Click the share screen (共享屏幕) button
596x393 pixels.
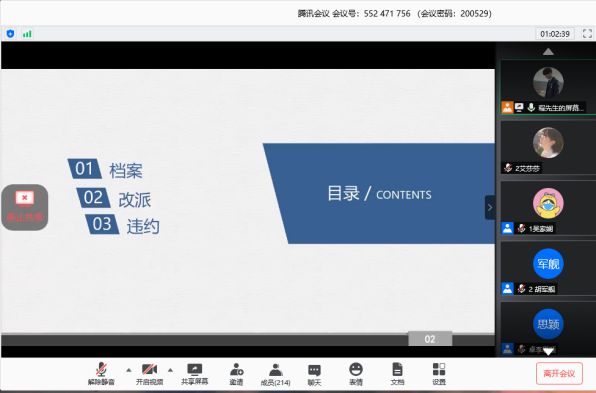(x=195, y=374)
